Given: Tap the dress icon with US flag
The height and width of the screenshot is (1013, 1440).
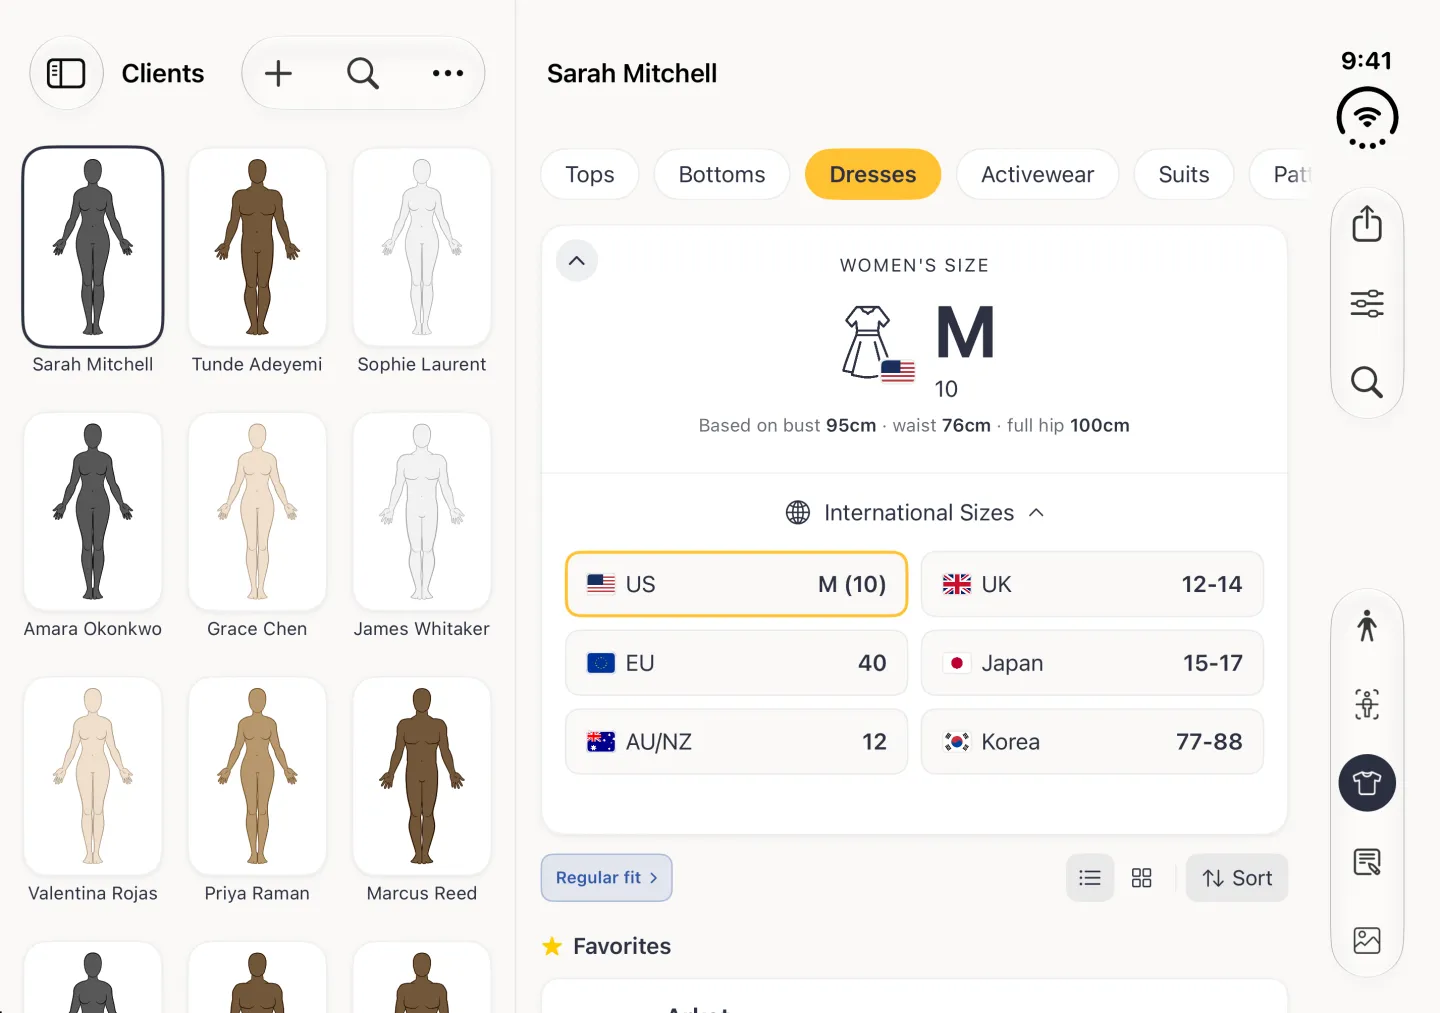Looking at the screenshot, I should [x=878, y=343].
